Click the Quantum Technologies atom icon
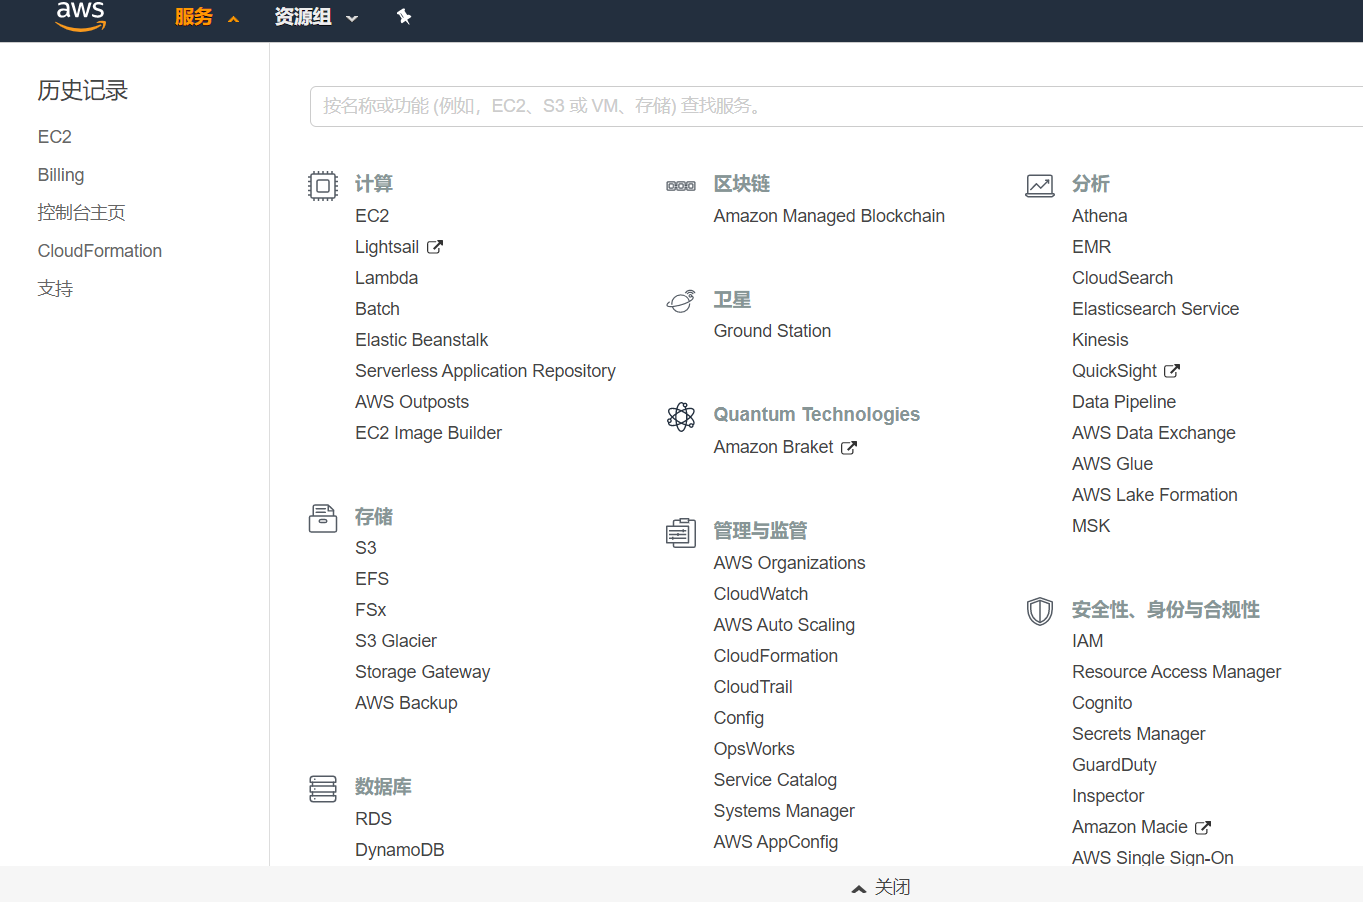The width and height of the screenshot is (1363, 902). coord(681,416)
